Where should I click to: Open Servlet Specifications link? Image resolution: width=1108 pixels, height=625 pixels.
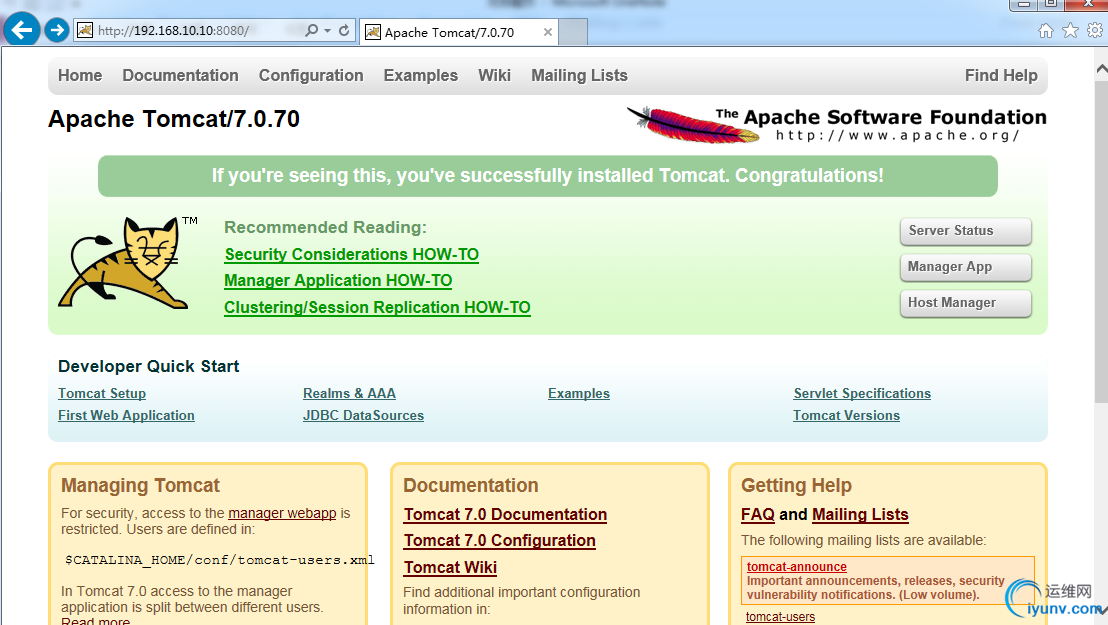862,394
